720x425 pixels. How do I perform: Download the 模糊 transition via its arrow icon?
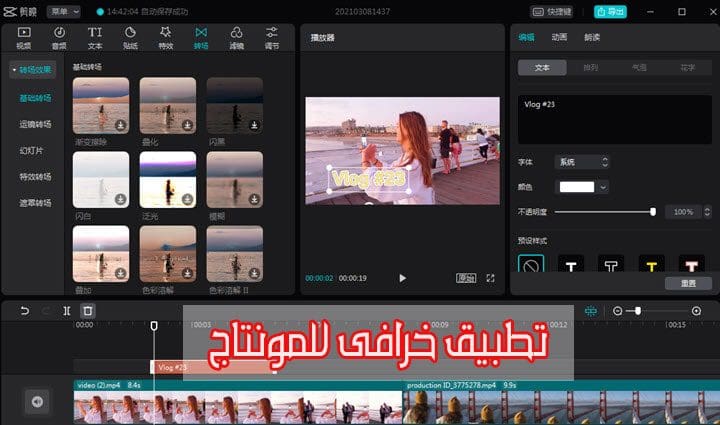pyautogui.click(x=254, y=199)
